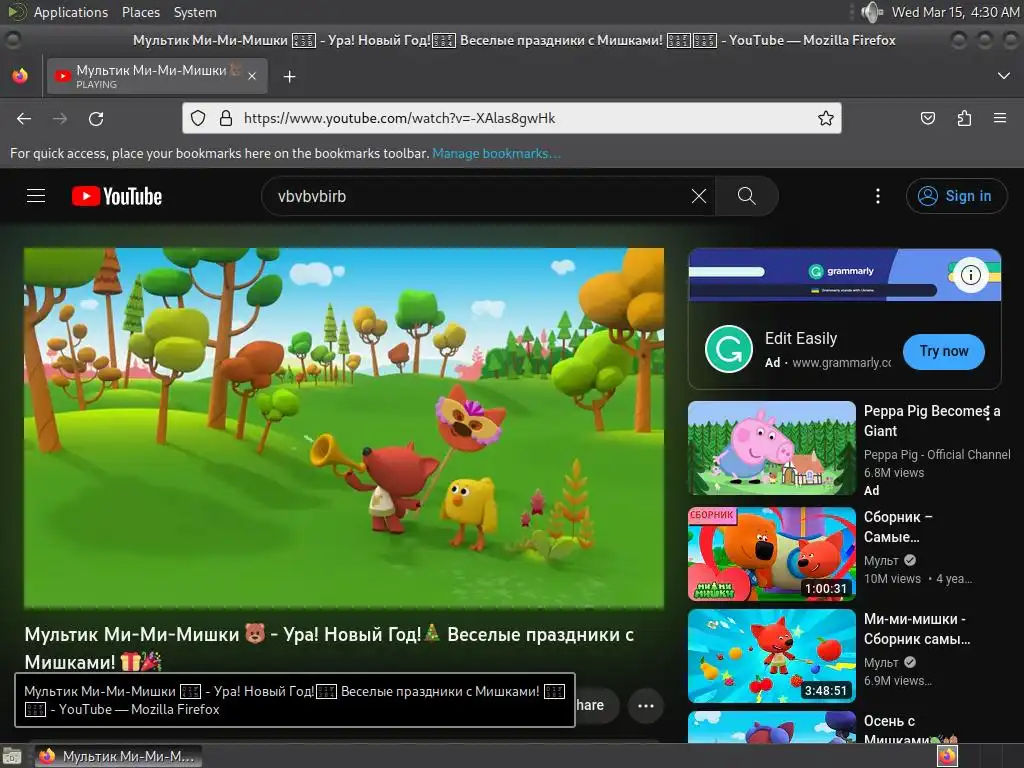Open Ми-ми-мишки - Сборник title

tap(917, 628)
